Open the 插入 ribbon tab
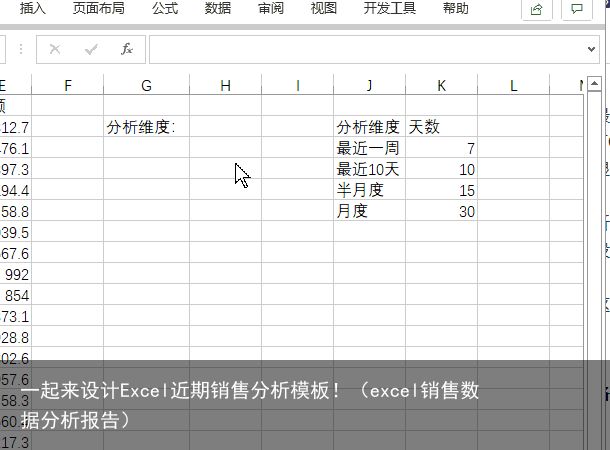The height and width of the screenshot is (450, 610). [x=33, y=8]
